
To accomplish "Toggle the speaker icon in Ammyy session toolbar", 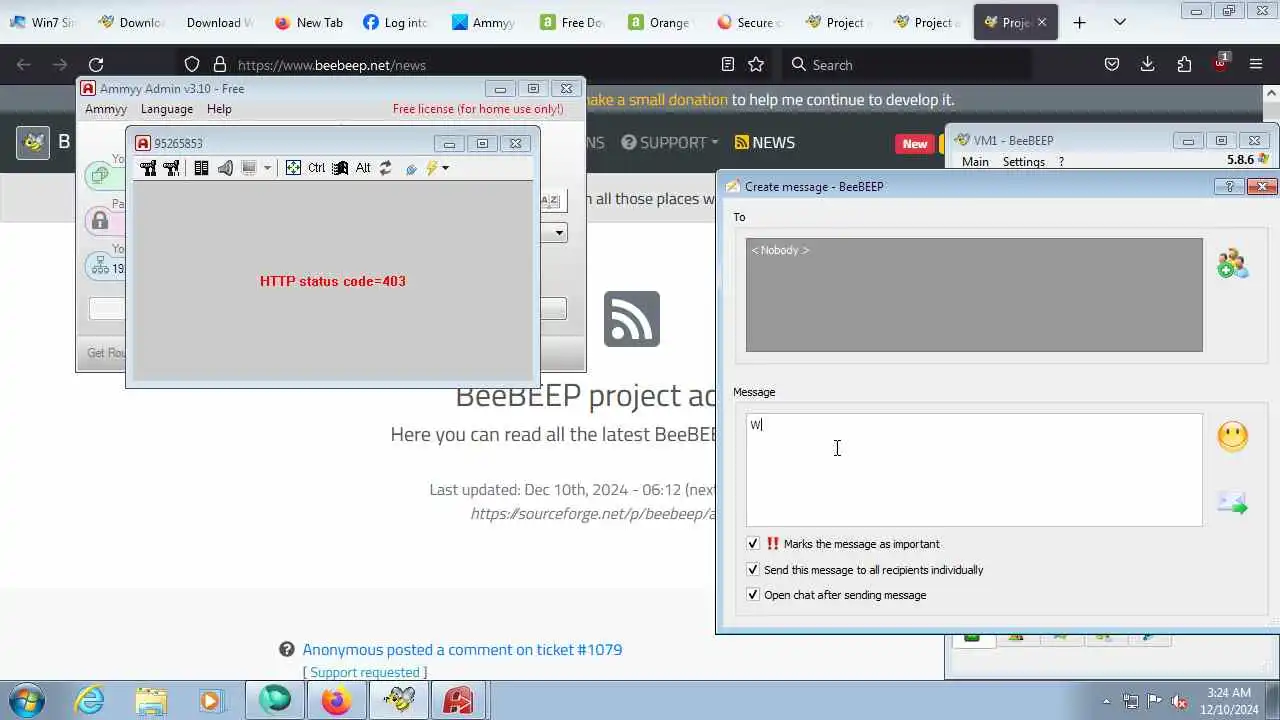I will (x=225, y=168).
